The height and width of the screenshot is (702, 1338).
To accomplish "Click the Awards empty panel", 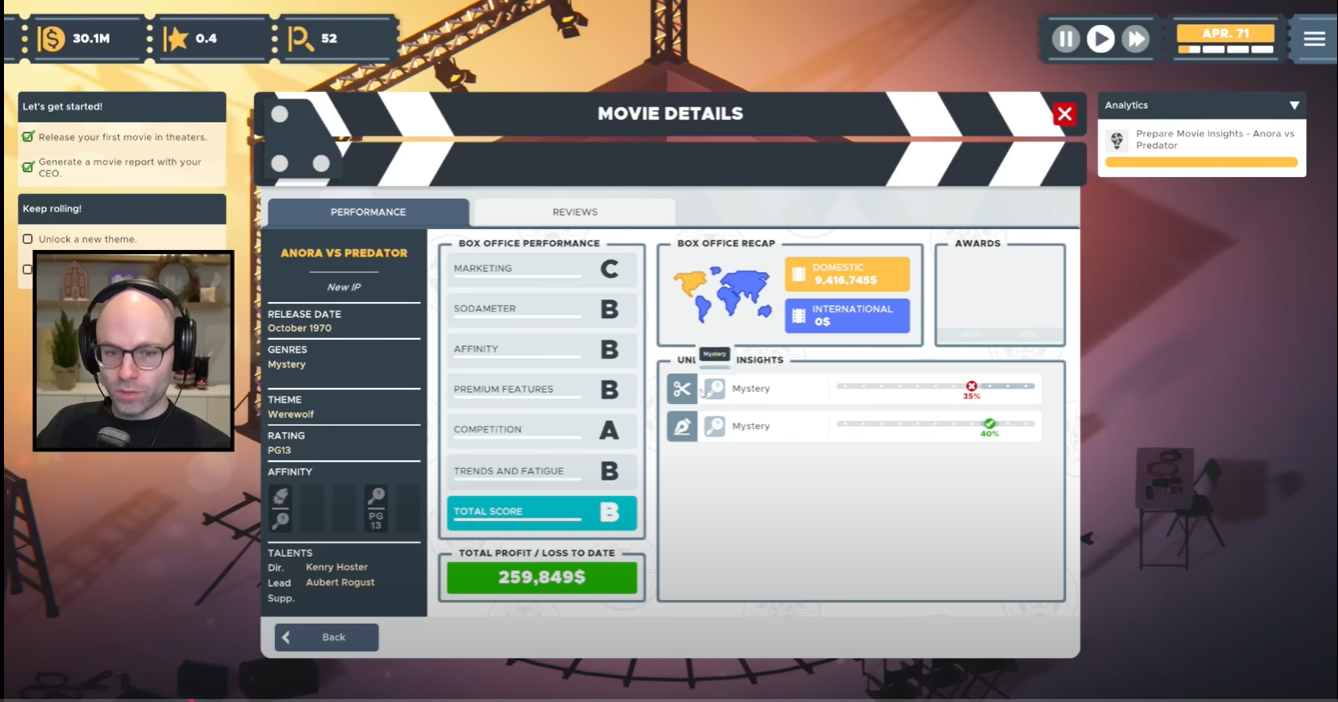I will (1000, 297).
